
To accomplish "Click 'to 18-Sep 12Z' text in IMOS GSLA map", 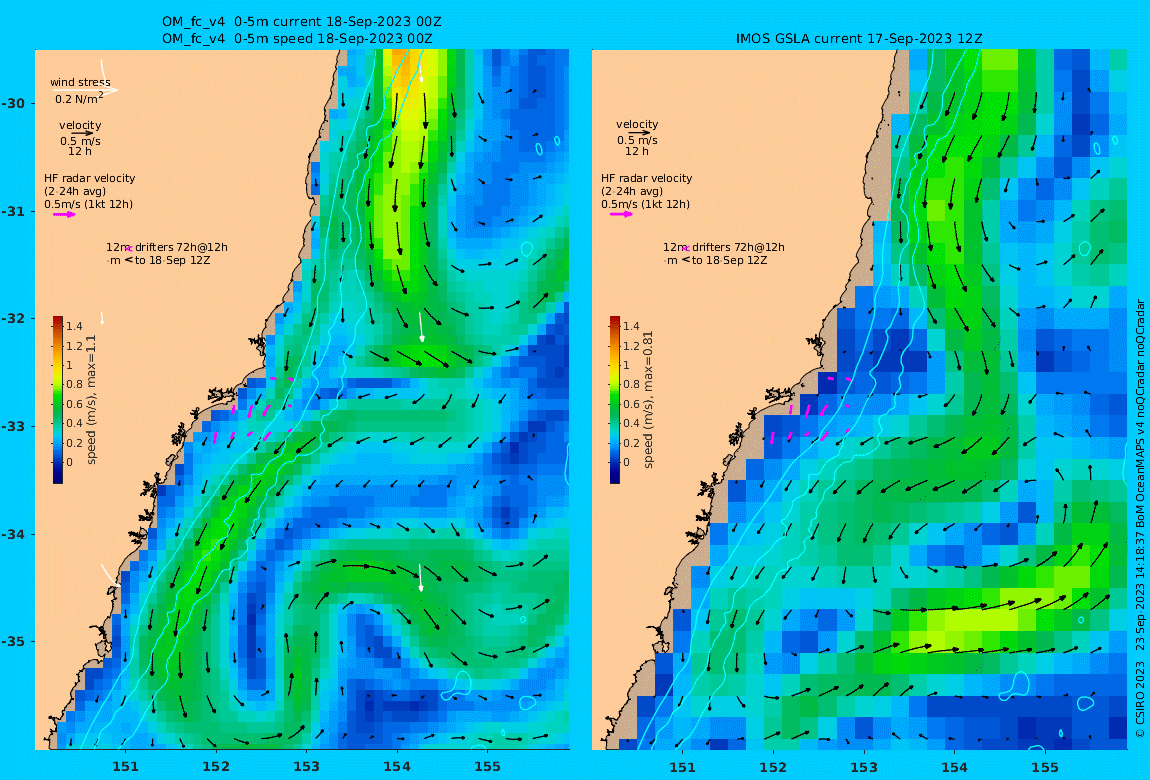I will click(x=730, y=260).
